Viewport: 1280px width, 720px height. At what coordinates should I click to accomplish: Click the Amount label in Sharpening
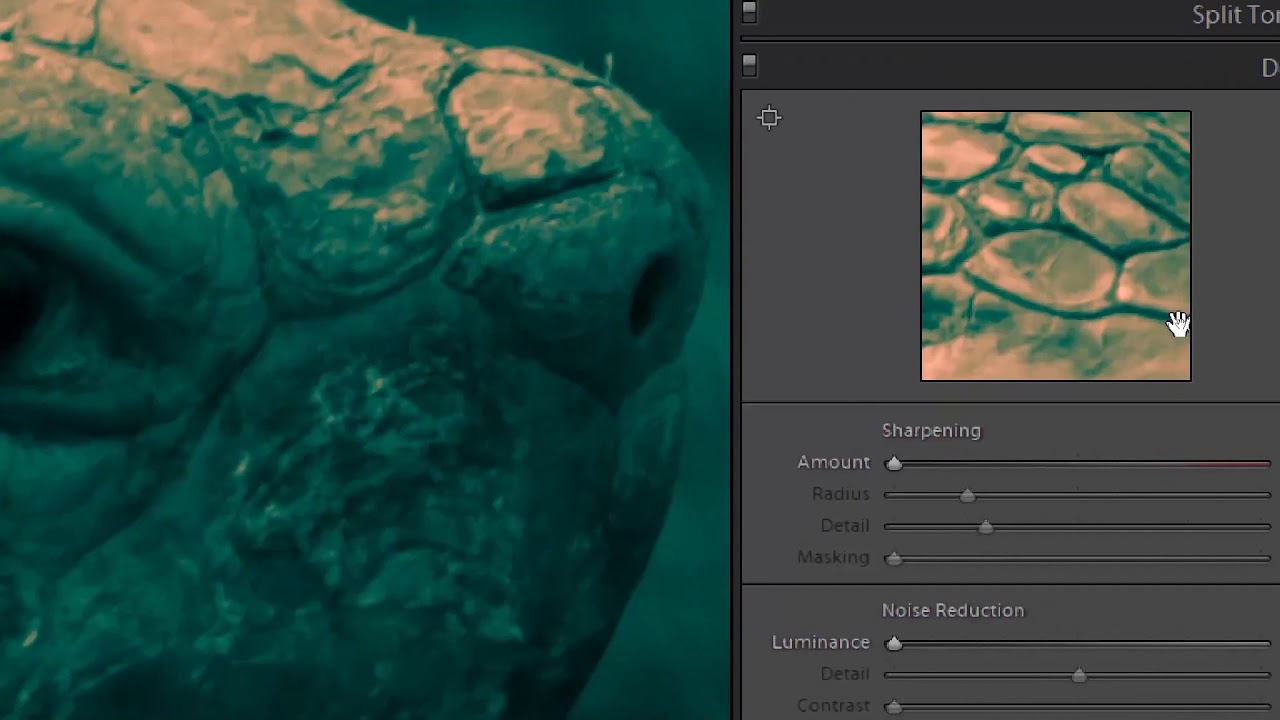point(833,462)
